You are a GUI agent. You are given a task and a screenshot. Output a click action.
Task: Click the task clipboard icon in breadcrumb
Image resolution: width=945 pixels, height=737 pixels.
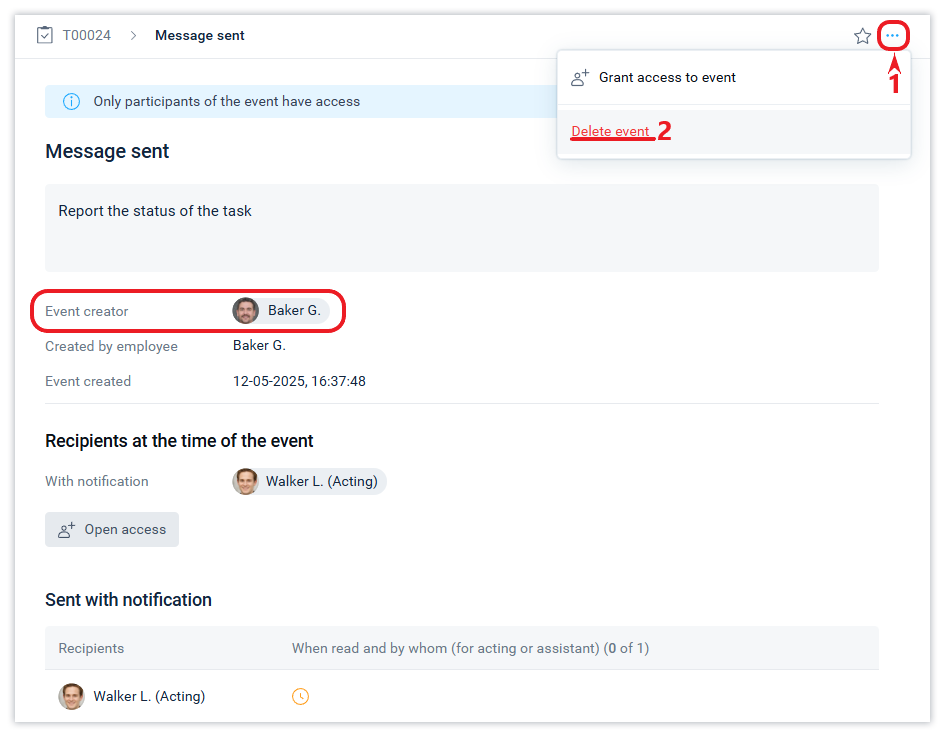click(x=44, y=35)
